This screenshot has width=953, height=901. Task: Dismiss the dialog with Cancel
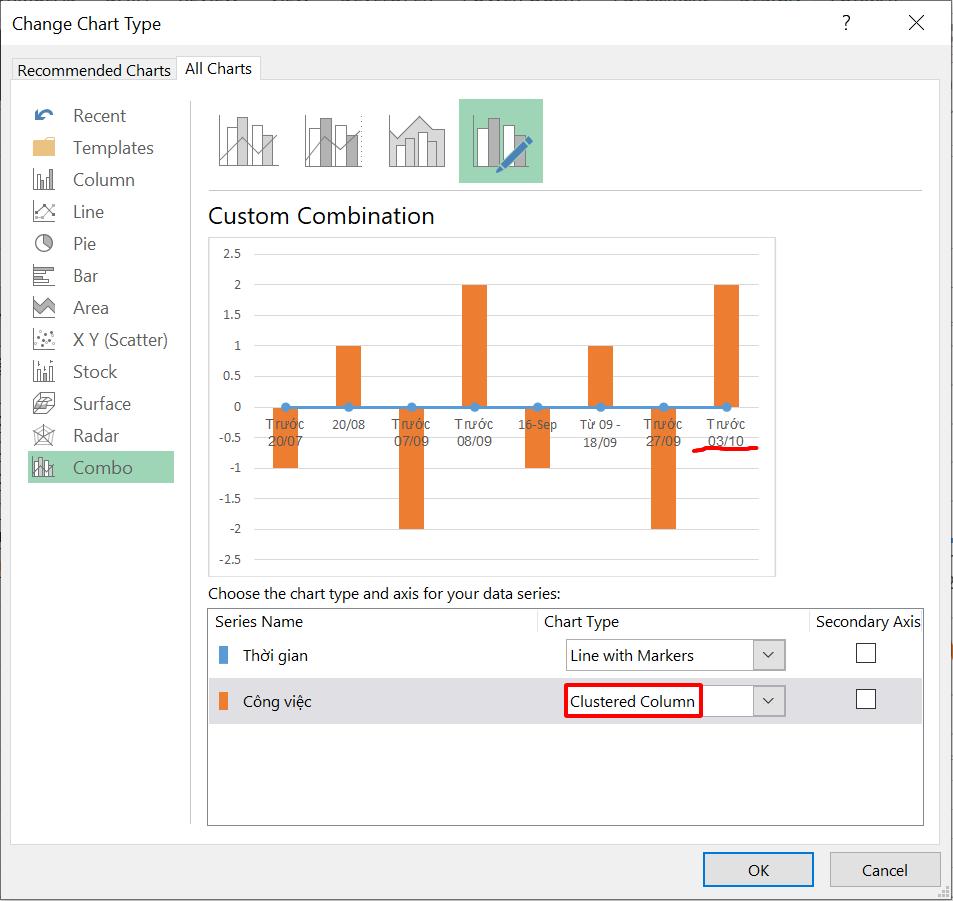point(884,869)
